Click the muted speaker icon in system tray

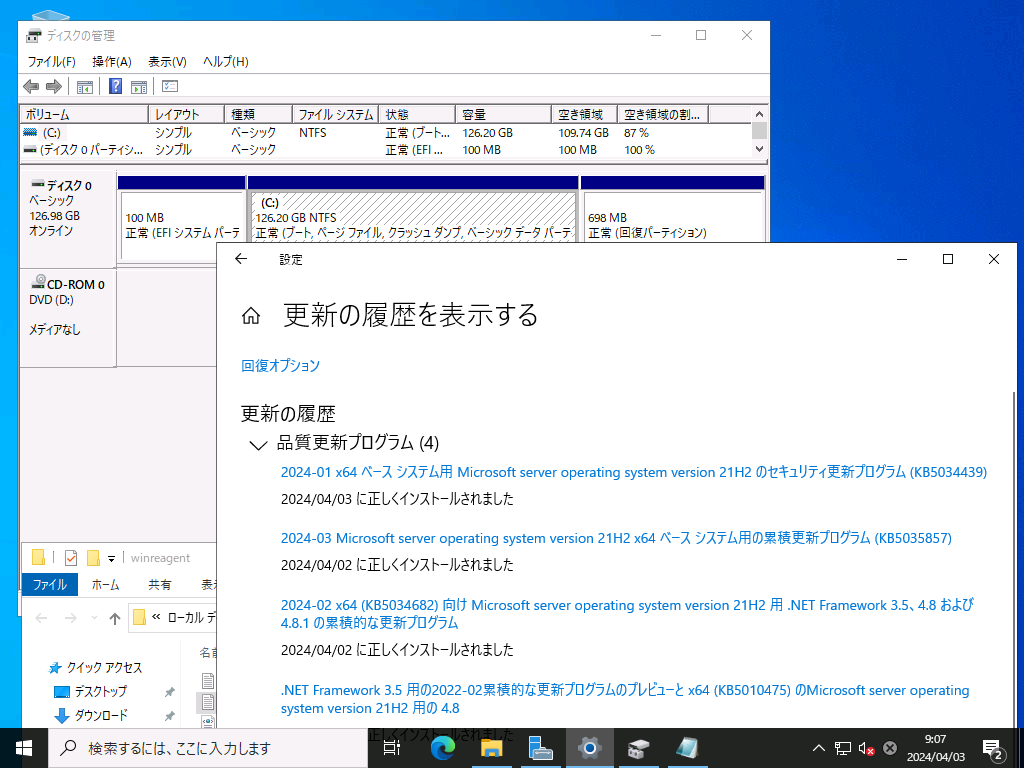pyautogui.click(x=866, y=748)
